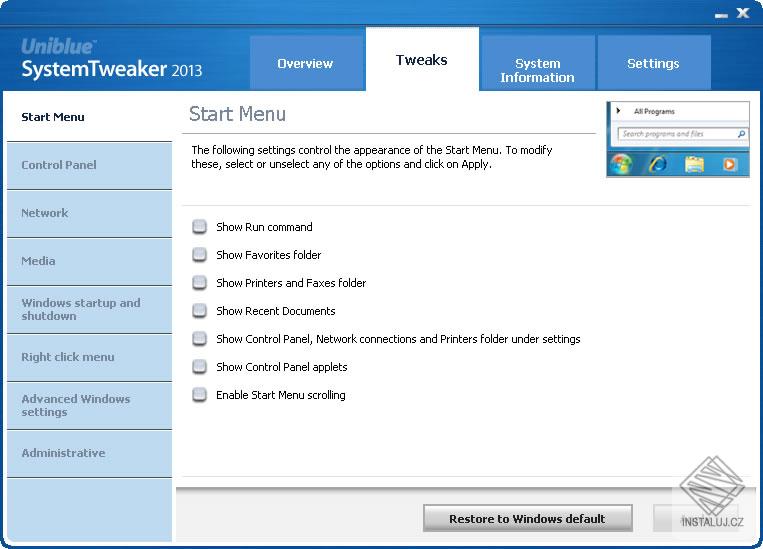763x549 pixels.
Task: Open the Network tweaks category
Action: click(90, 213)
